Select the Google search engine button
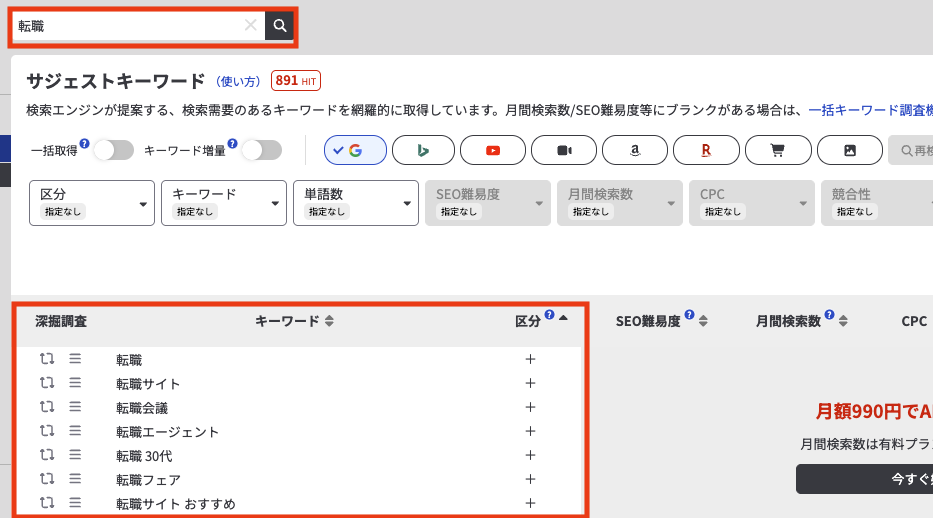Image resolution: width=933 pixels, height=518 pixels. 355,150
